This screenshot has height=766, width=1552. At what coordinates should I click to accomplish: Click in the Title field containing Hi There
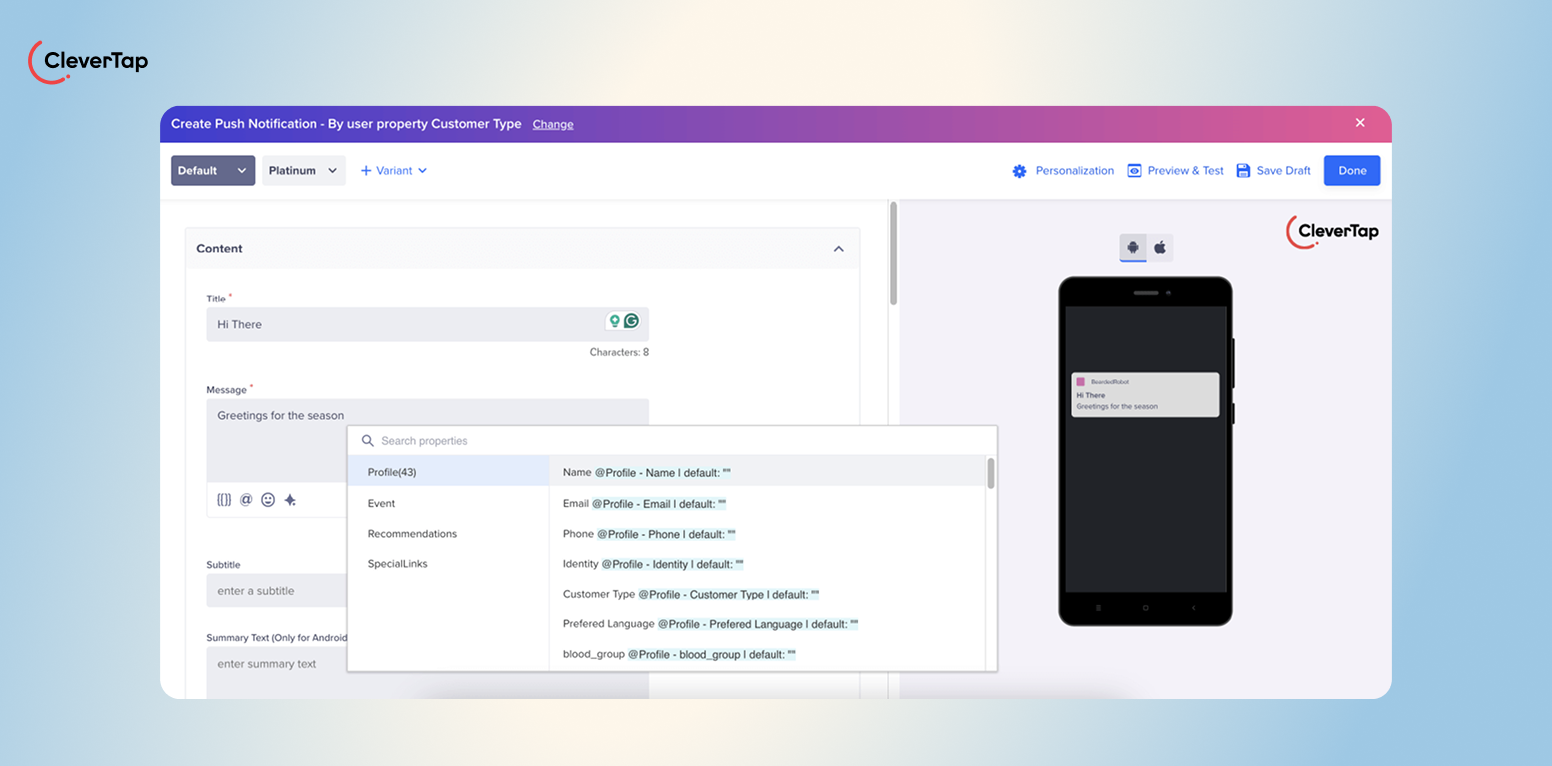428,324
